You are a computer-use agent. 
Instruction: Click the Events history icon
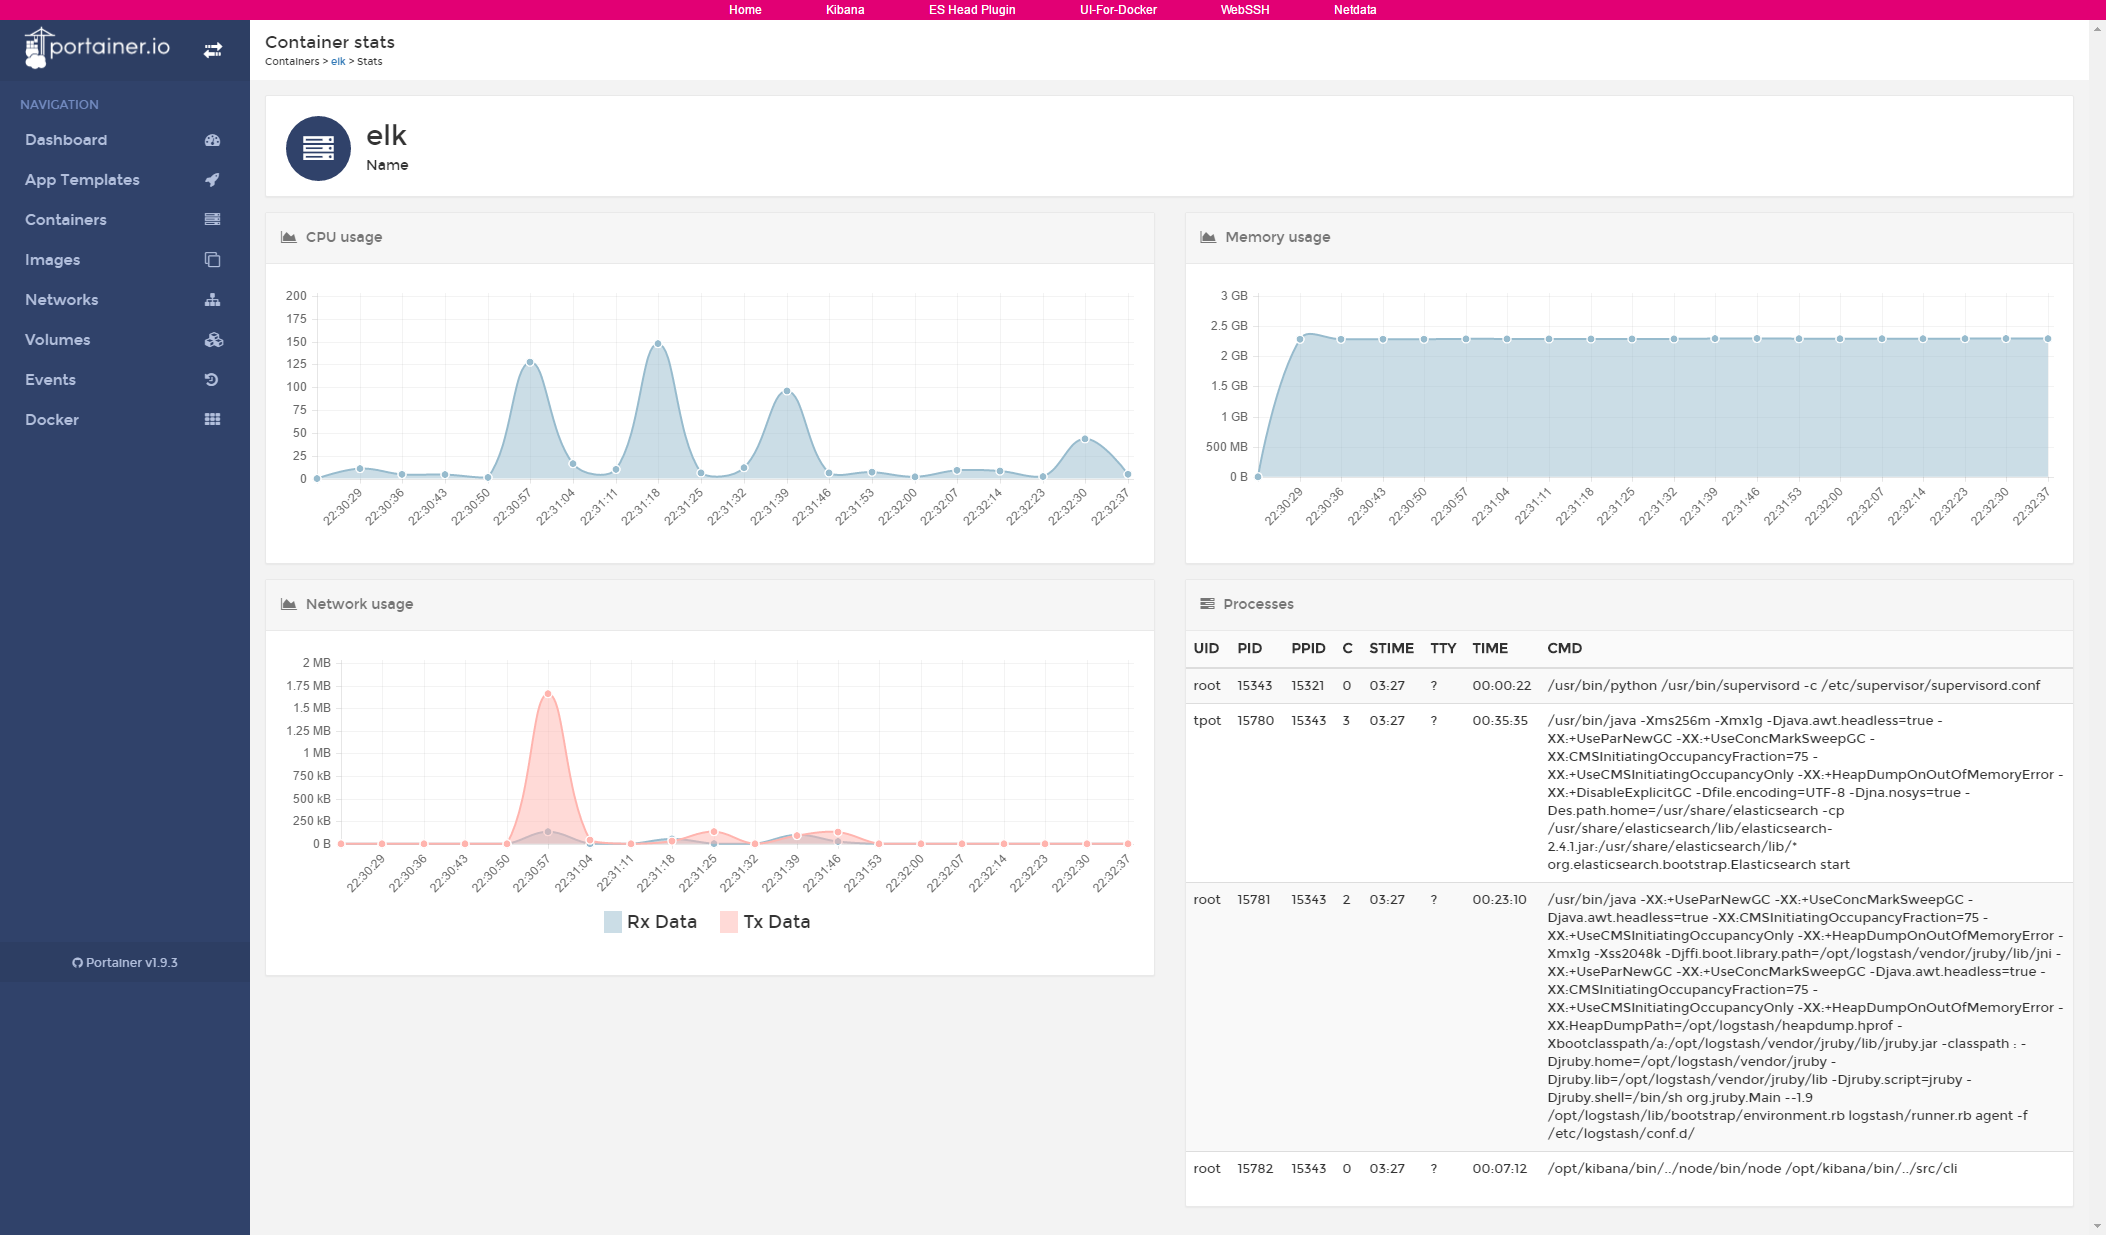(211, 380)
